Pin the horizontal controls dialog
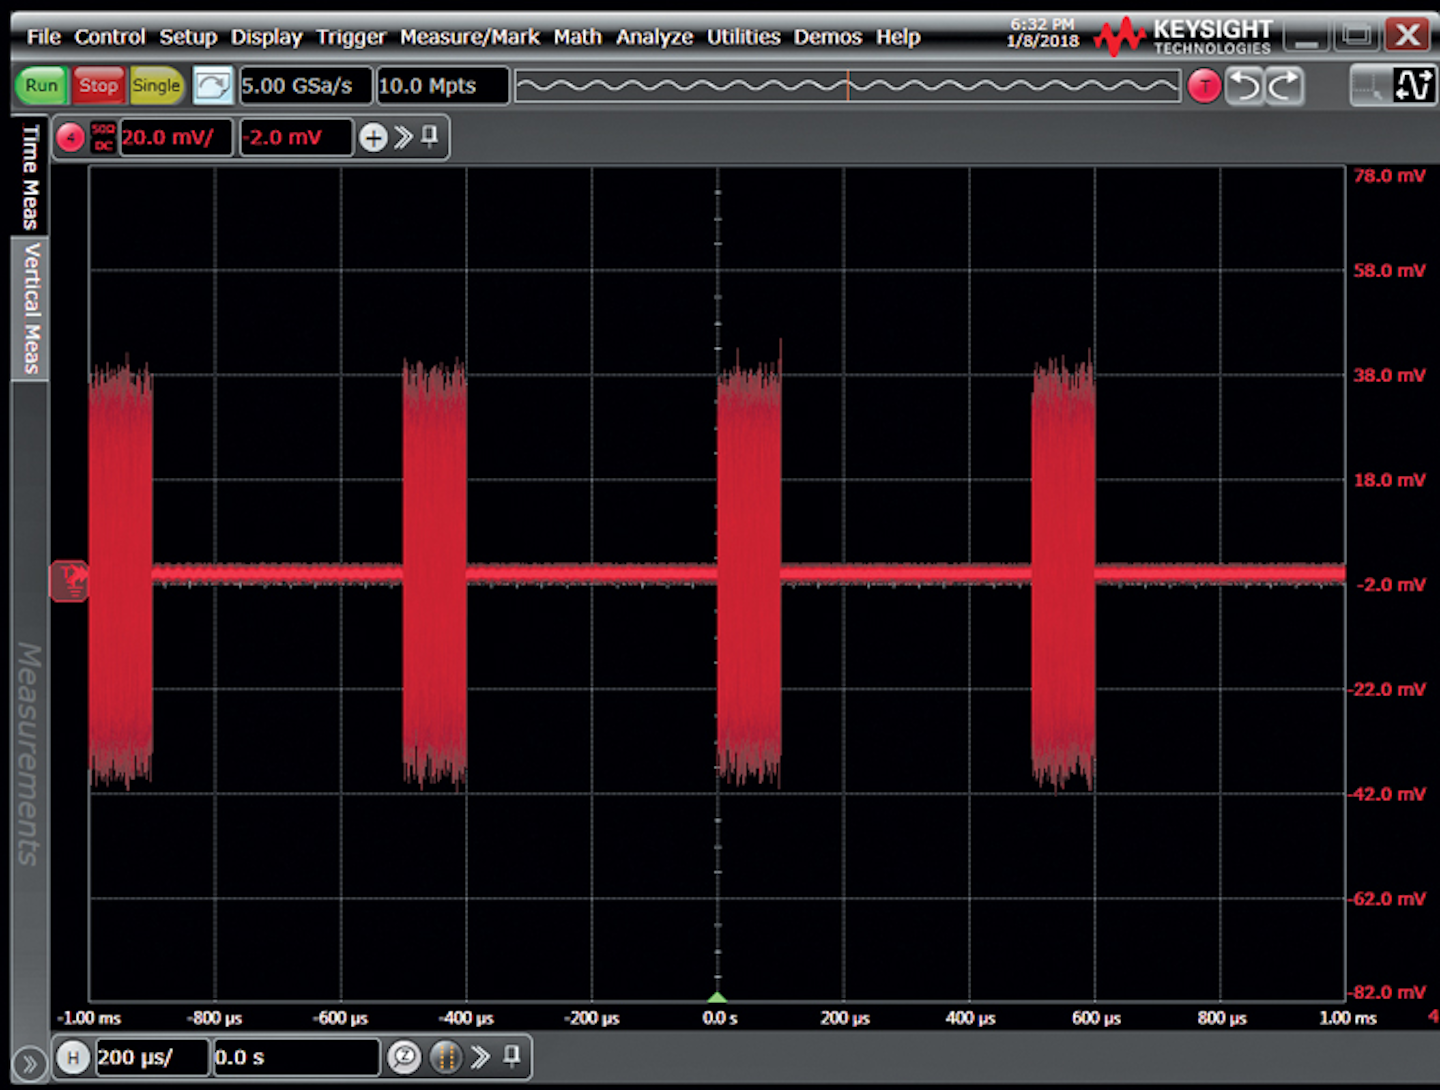Screen dimensions: 1440x1090 point(512,1057)
